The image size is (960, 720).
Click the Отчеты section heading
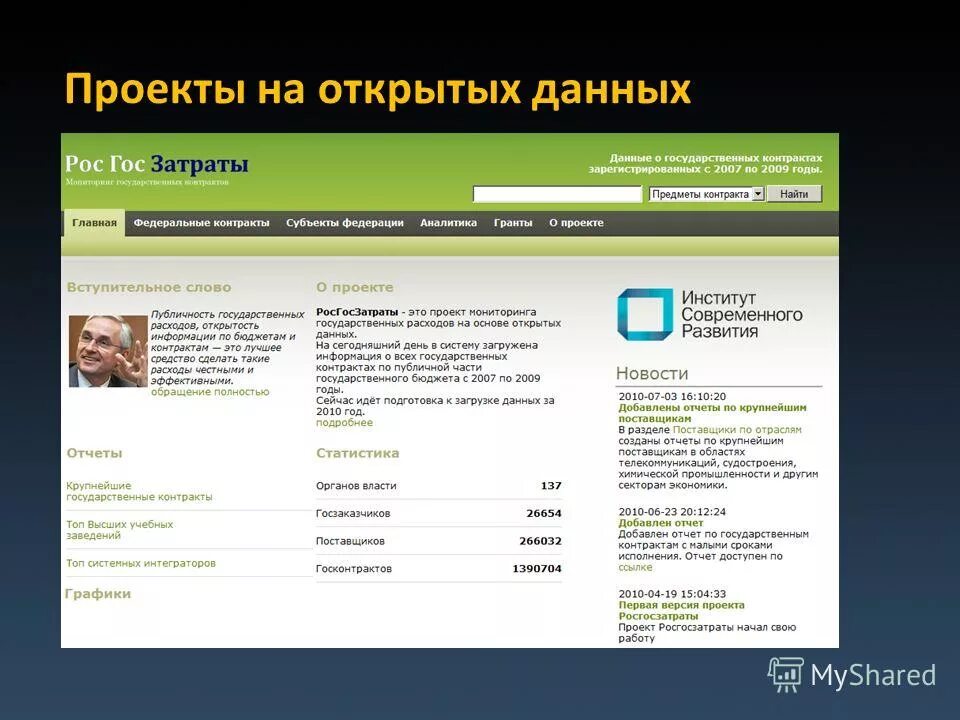[x=94, y=453]
